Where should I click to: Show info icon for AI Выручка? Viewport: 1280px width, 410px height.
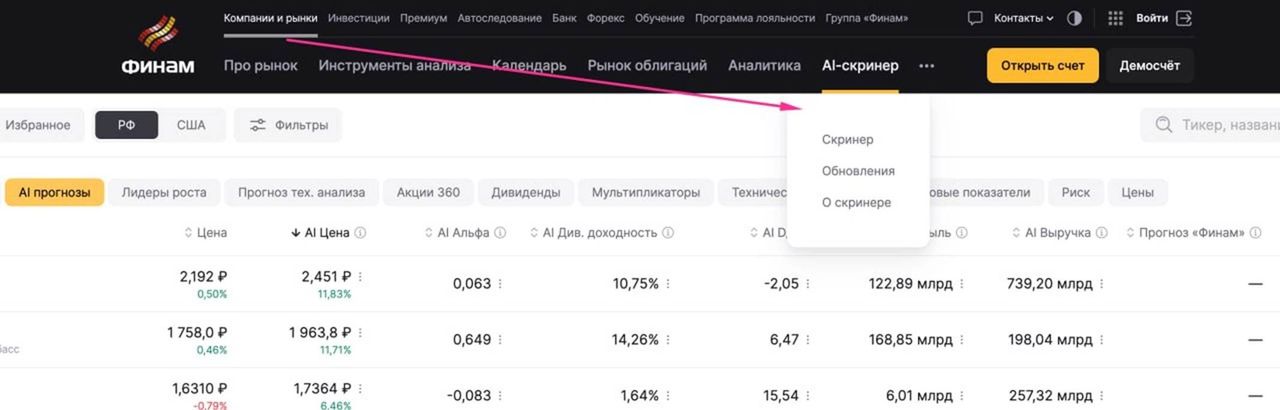click(x=1101, y=233)
